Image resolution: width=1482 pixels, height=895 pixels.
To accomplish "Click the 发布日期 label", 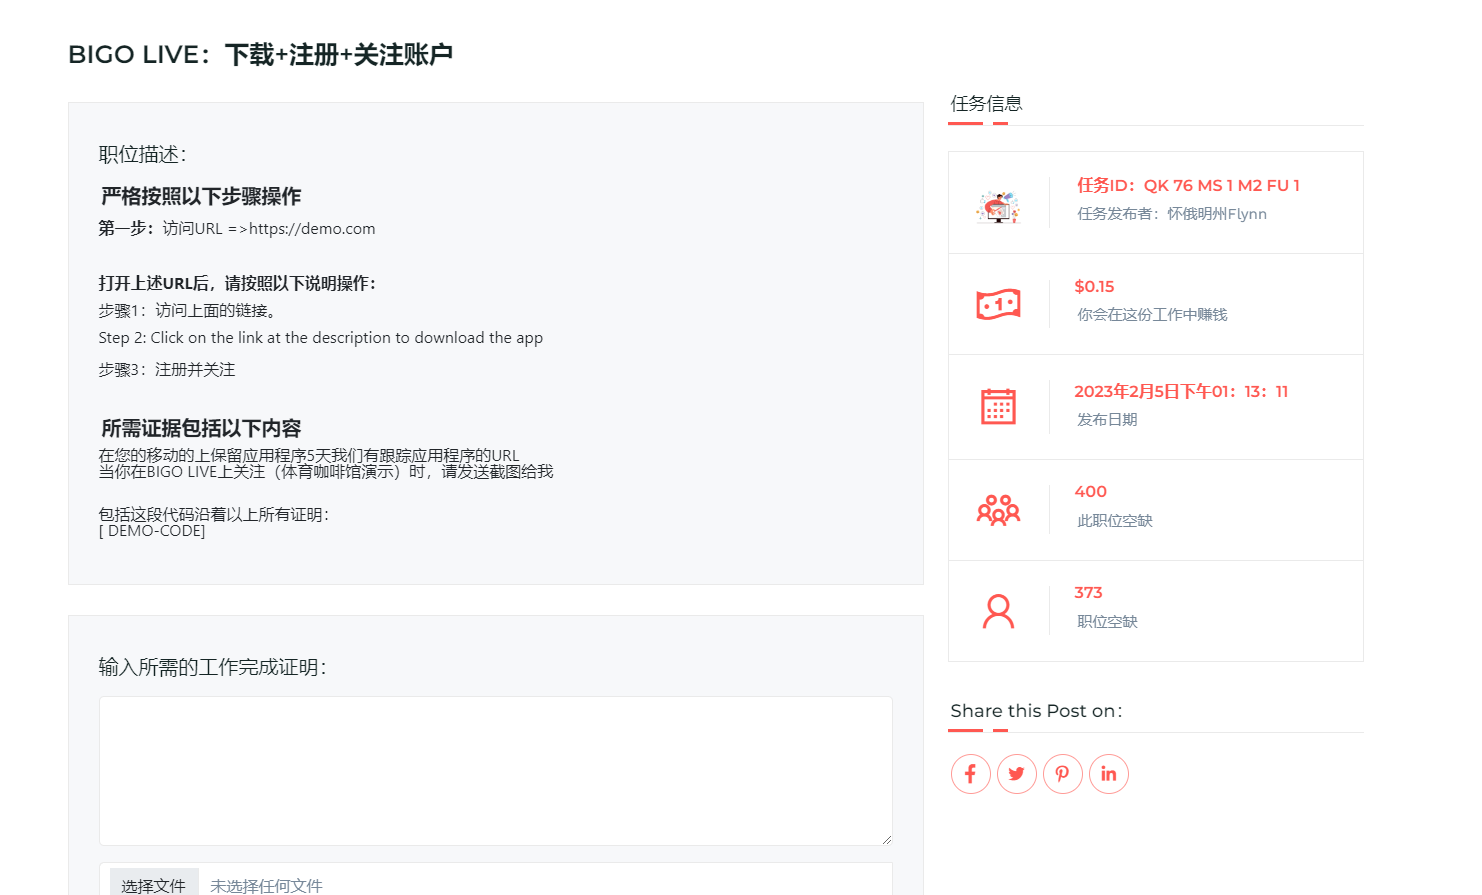I will pos(1106,420).
